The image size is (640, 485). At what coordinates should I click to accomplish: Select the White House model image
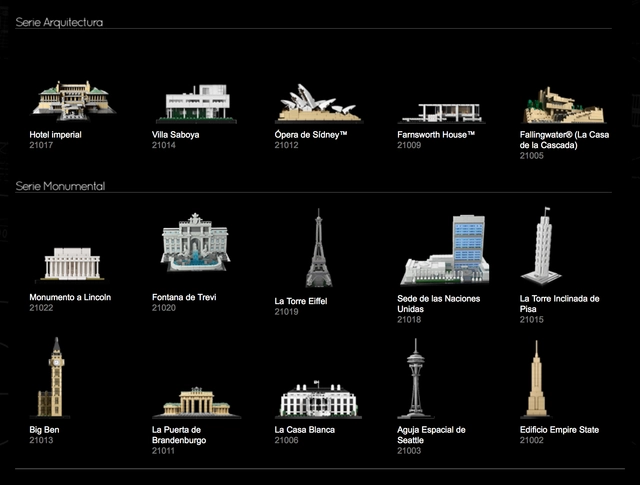tap(318, 399)
